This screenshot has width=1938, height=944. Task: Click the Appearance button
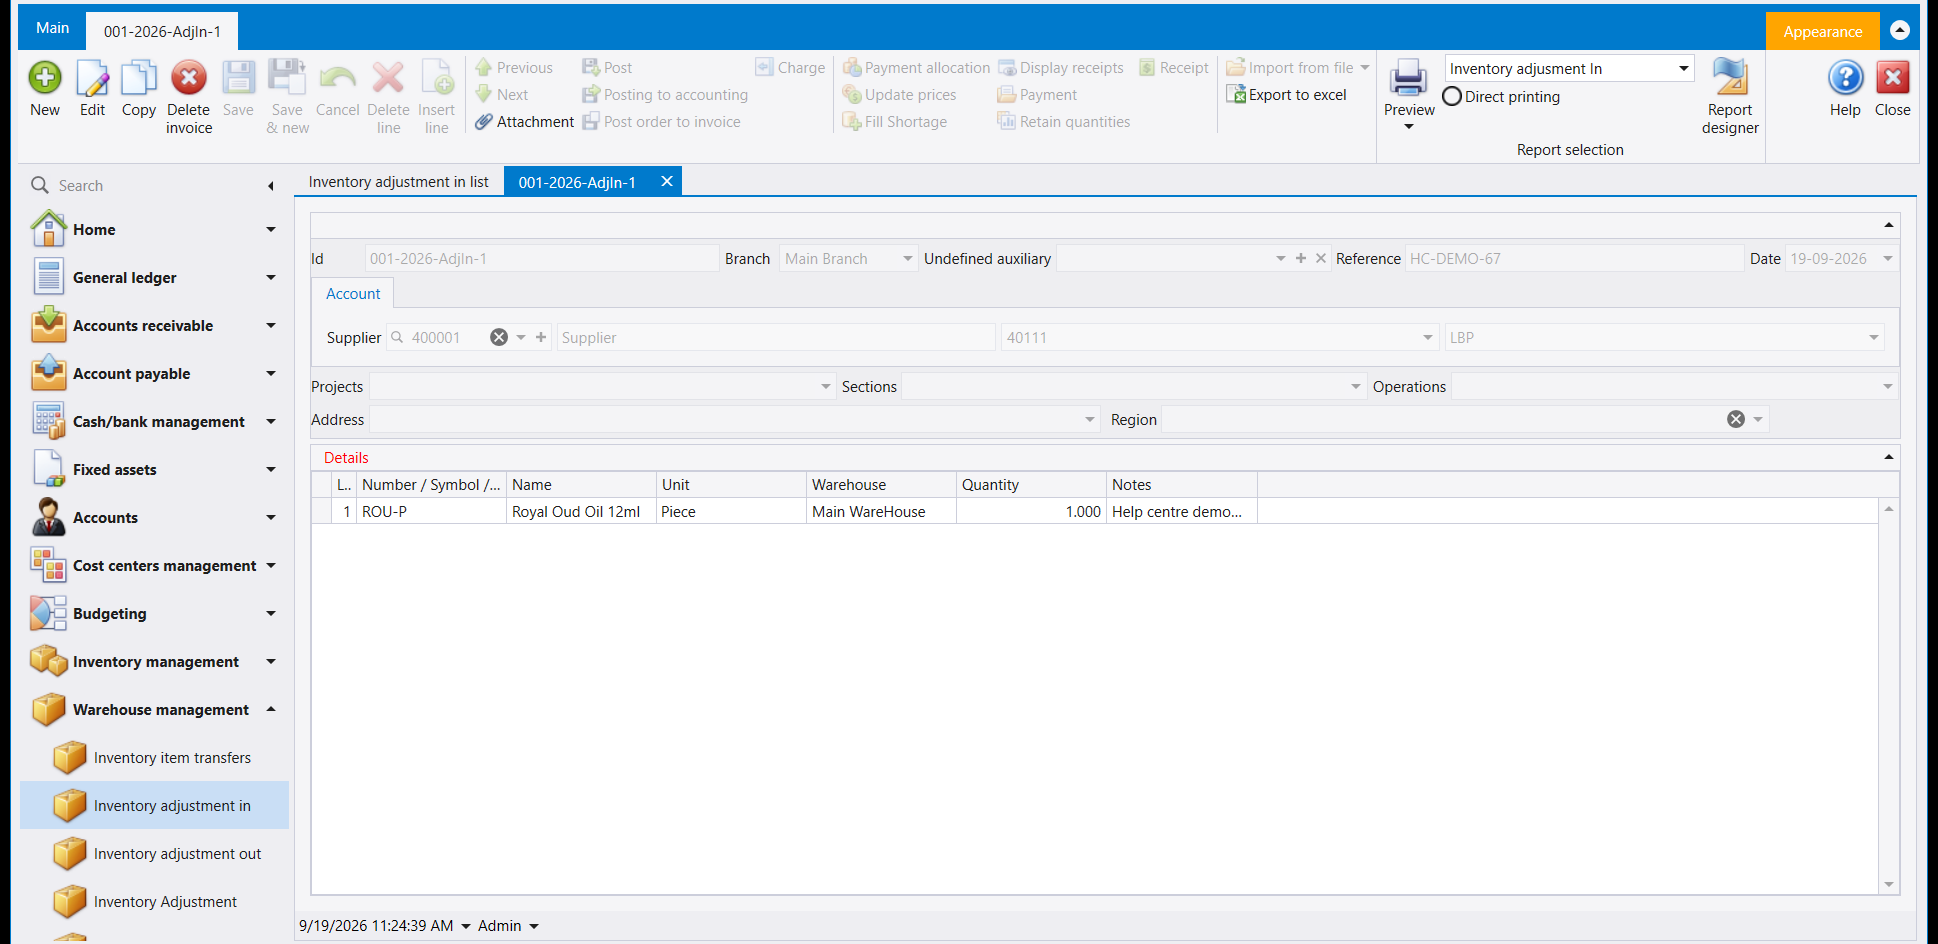tap(1822, 31)
